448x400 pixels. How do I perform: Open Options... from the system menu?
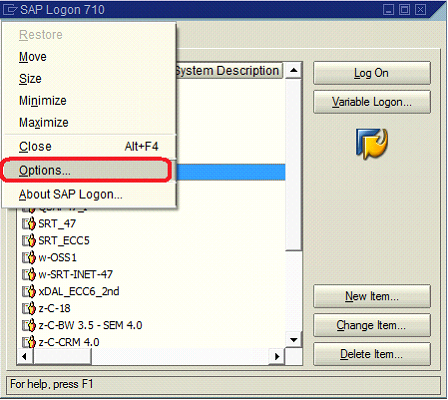pos(87,170)
